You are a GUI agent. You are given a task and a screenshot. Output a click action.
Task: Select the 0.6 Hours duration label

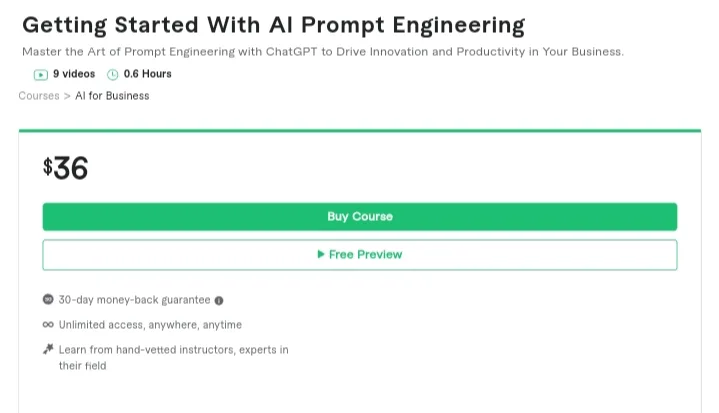(147, 74)
